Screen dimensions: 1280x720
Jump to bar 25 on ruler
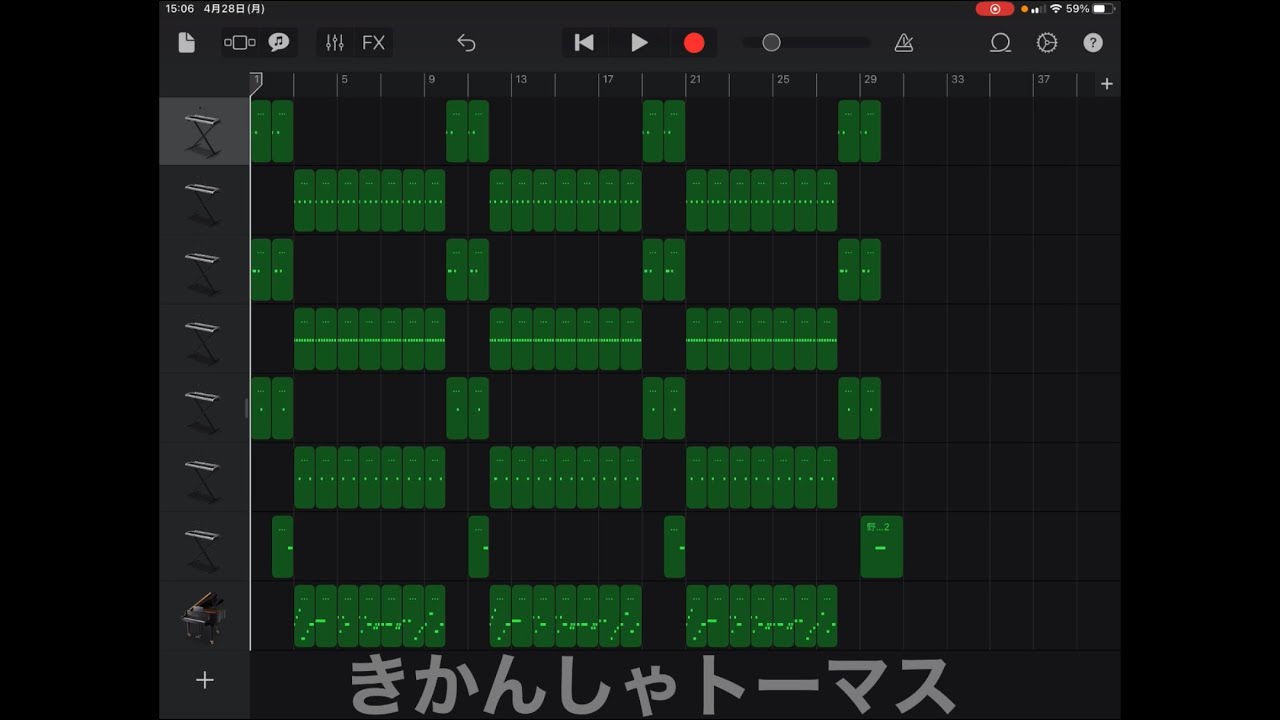[782, 79]
